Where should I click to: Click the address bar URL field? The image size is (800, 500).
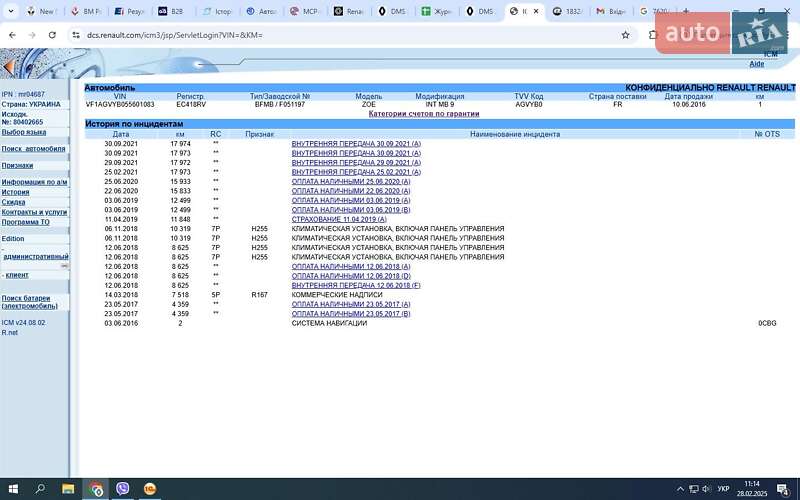(x=347, y=35)
